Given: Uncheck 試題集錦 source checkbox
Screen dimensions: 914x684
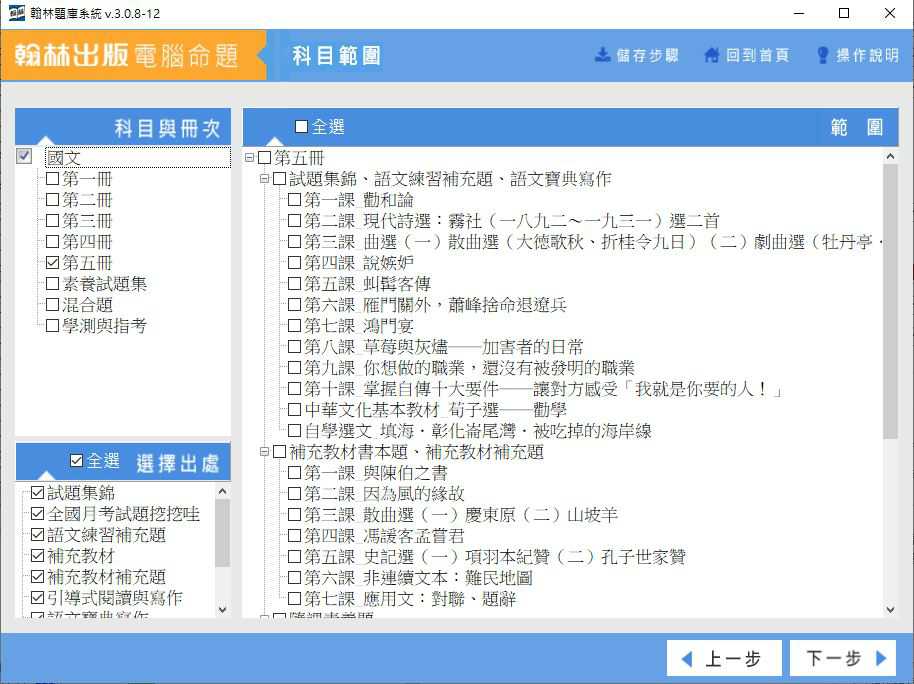Looking at the screenshot, I should [37, 493].
